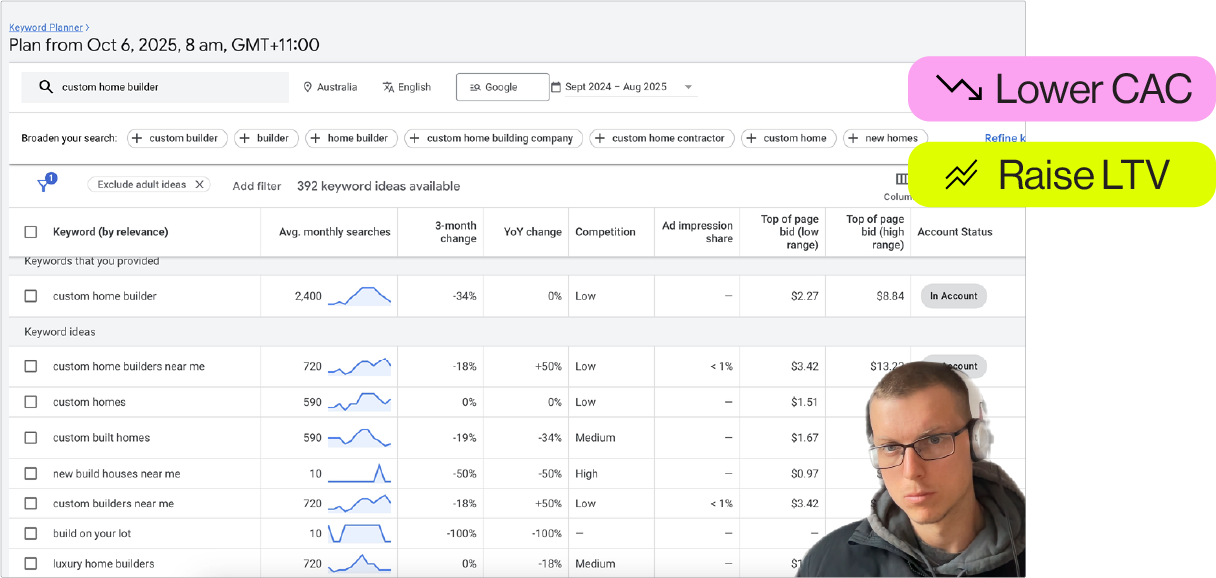Click trend chart for 'custom home builder'
Viewport: 1216px width, 578px height.
pyautogui.click(x=359, y=296)
